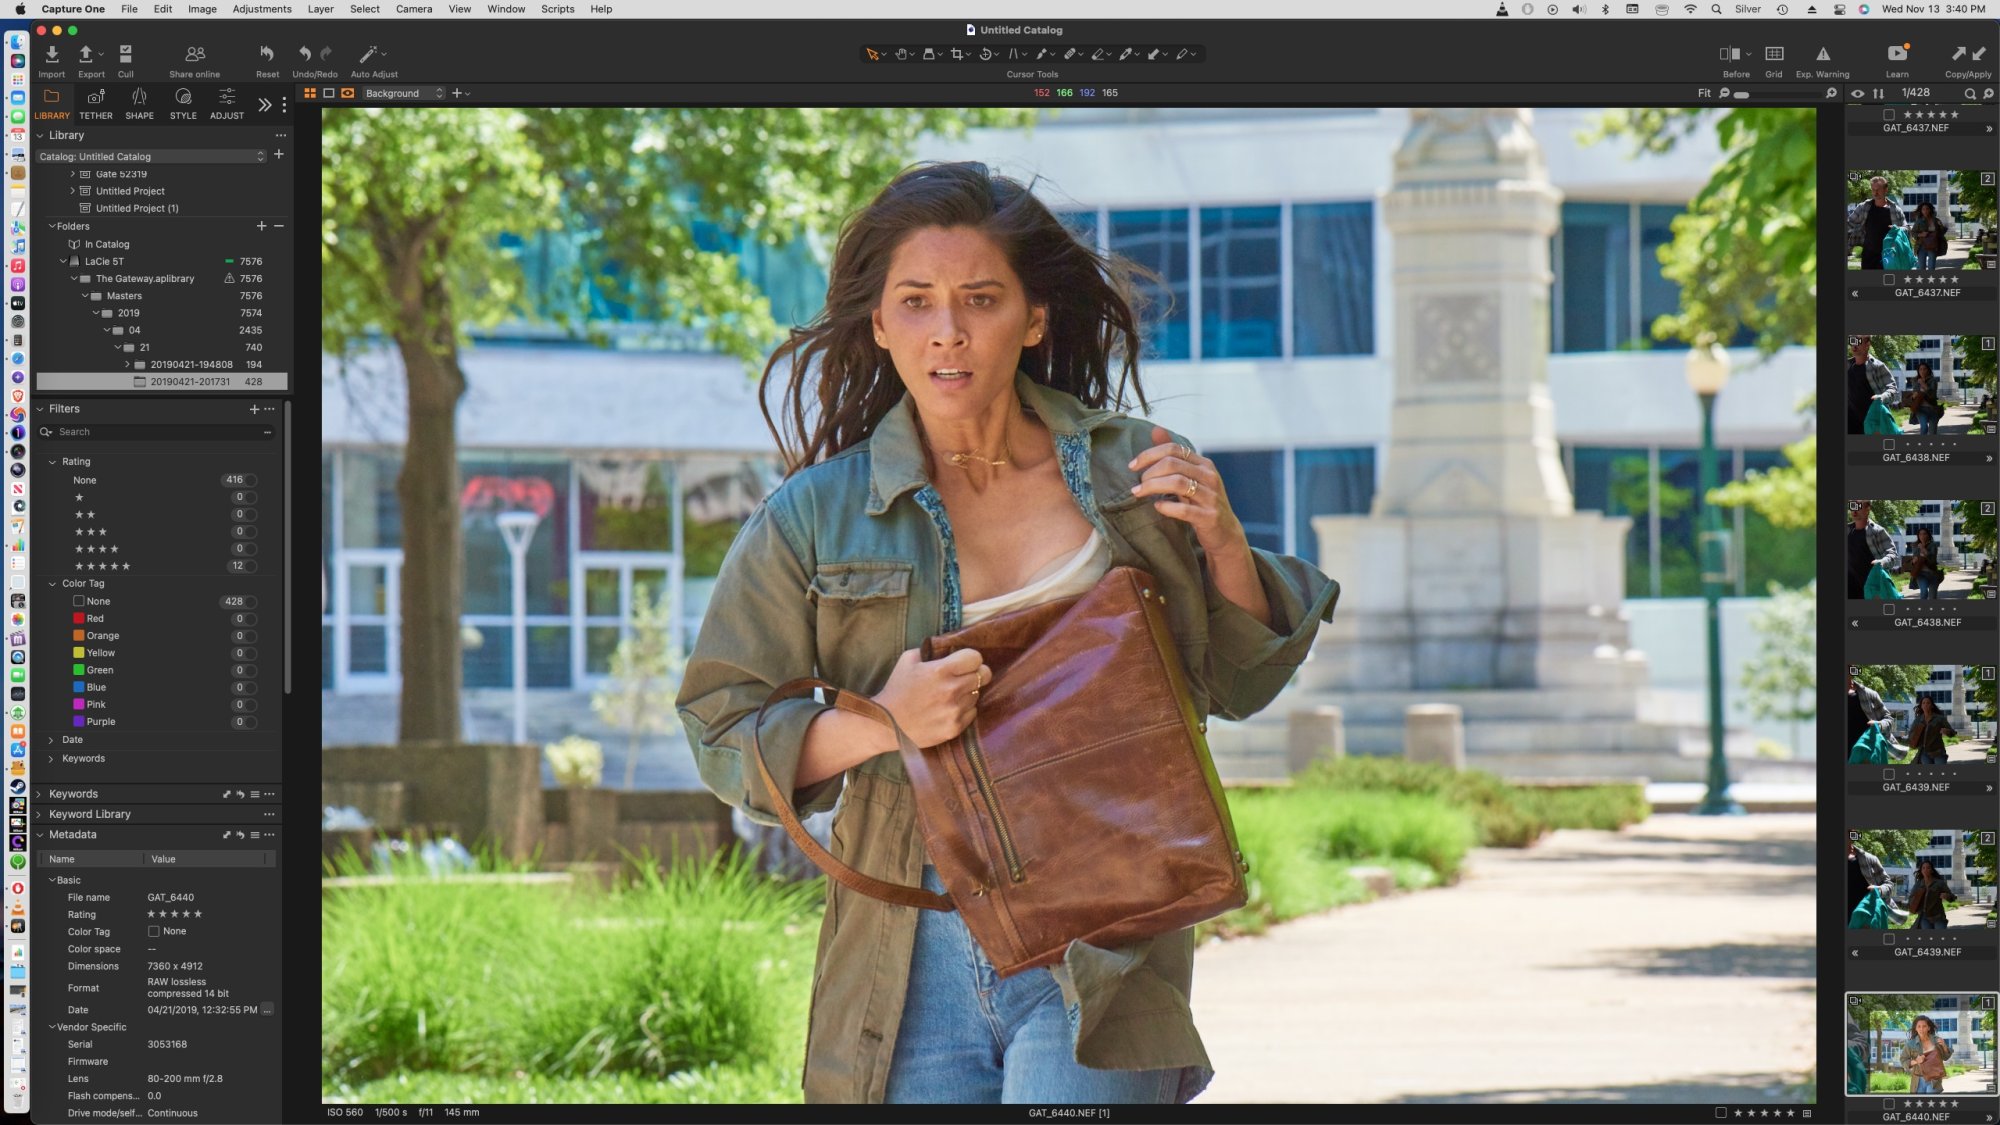The width and height of the screenshot is (2000, 1125).
Task: Expand the 20190421-194808 folder
Action: click(x=127, y=364)
